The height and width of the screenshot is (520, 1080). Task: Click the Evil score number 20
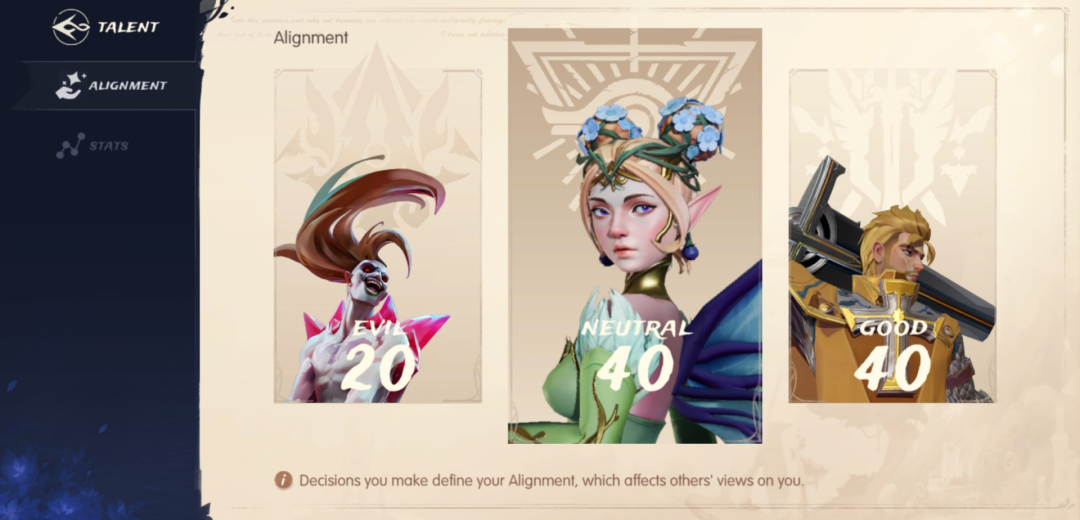click(377, 367)
